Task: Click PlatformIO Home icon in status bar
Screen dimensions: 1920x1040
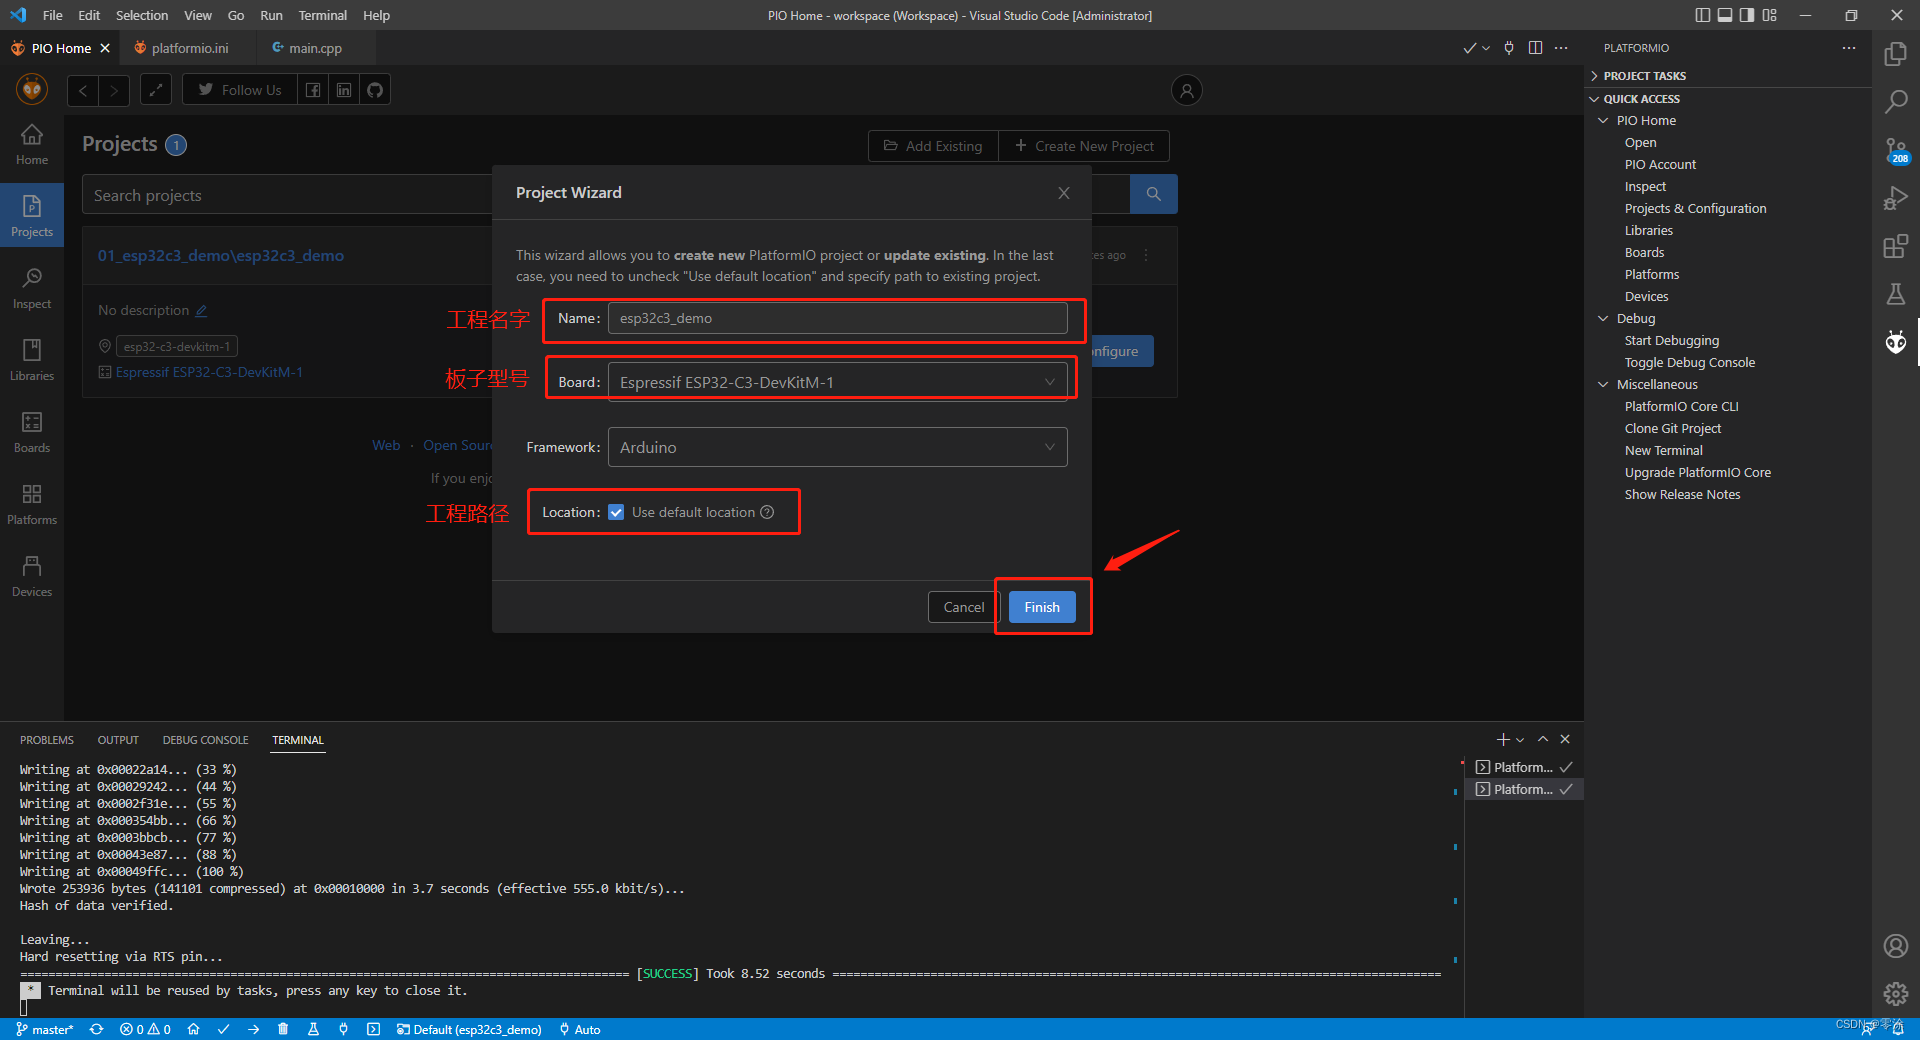Action: point(194,1029)
